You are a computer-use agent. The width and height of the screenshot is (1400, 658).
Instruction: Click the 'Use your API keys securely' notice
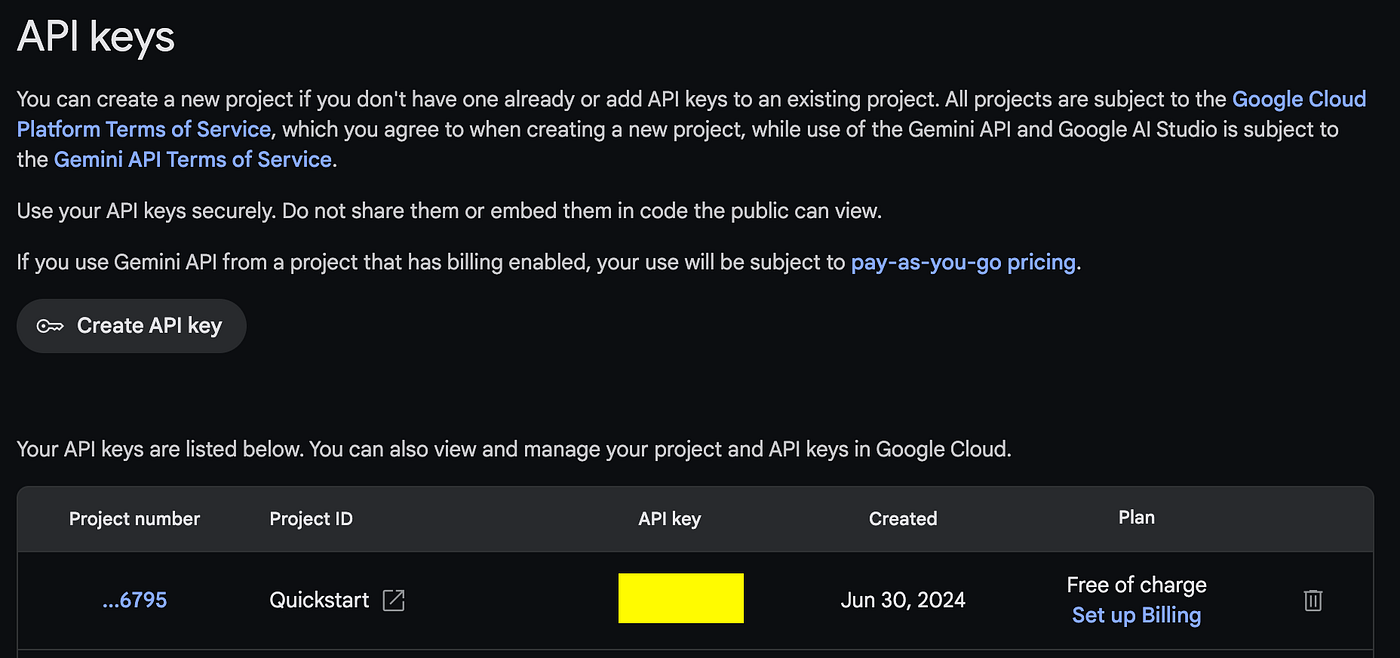coord(449,211)
